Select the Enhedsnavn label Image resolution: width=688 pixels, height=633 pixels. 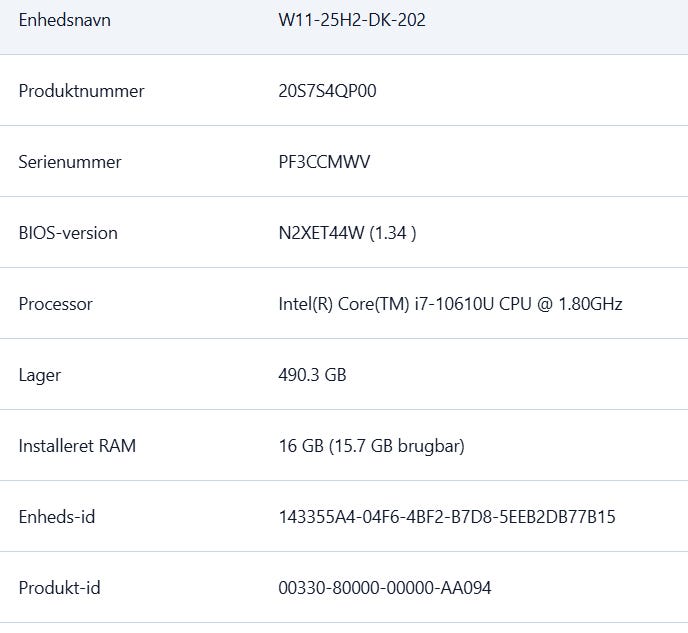click(64, 20)
